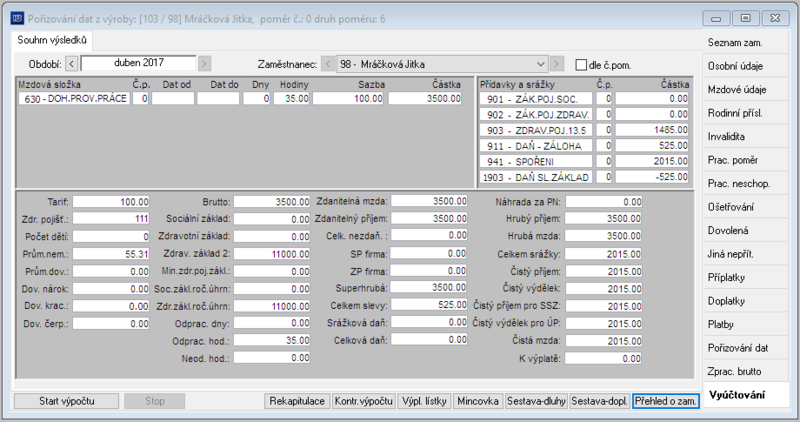
Task: Click the Zdanitelná mzda field
Action: [x=430, y=202]
